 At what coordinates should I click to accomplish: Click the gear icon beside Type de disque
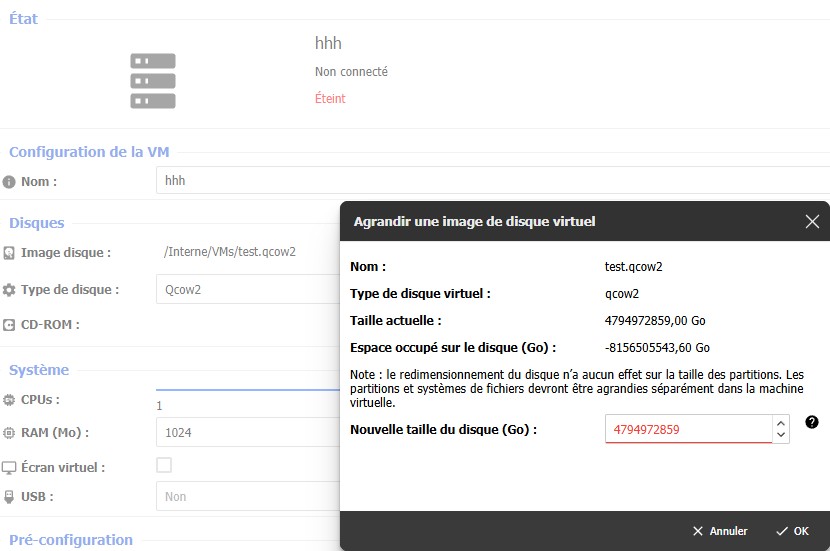point(9,290)
